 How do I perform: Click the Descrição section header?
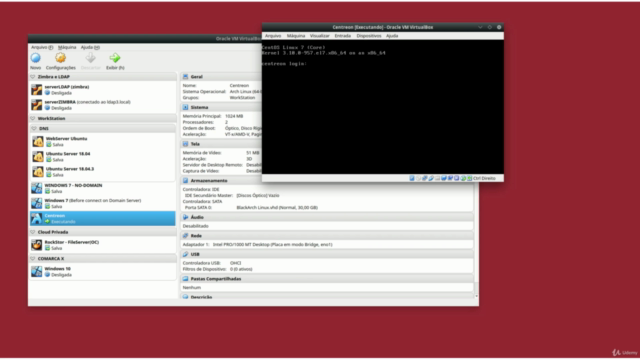tap(327, 297)
